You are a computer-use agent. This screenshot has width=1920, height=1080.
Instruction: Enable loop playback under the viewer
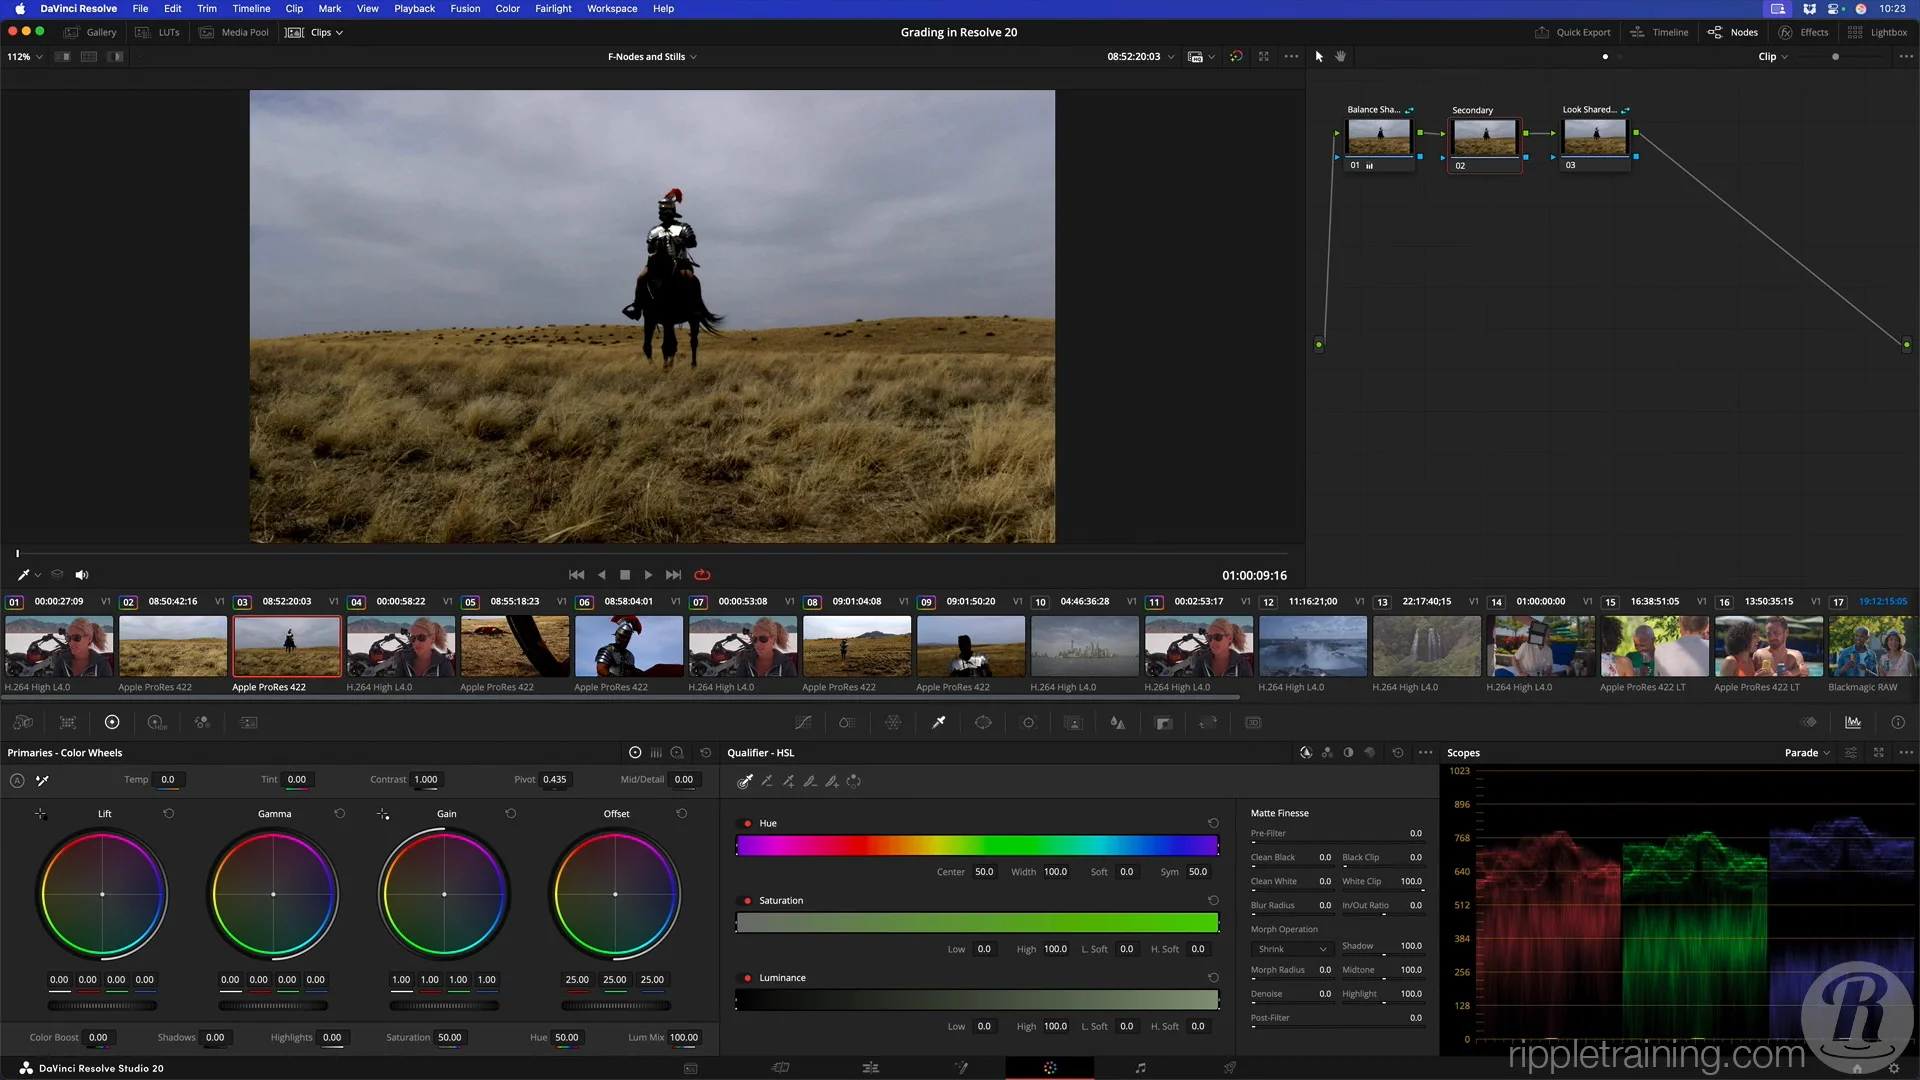point(703,575)
